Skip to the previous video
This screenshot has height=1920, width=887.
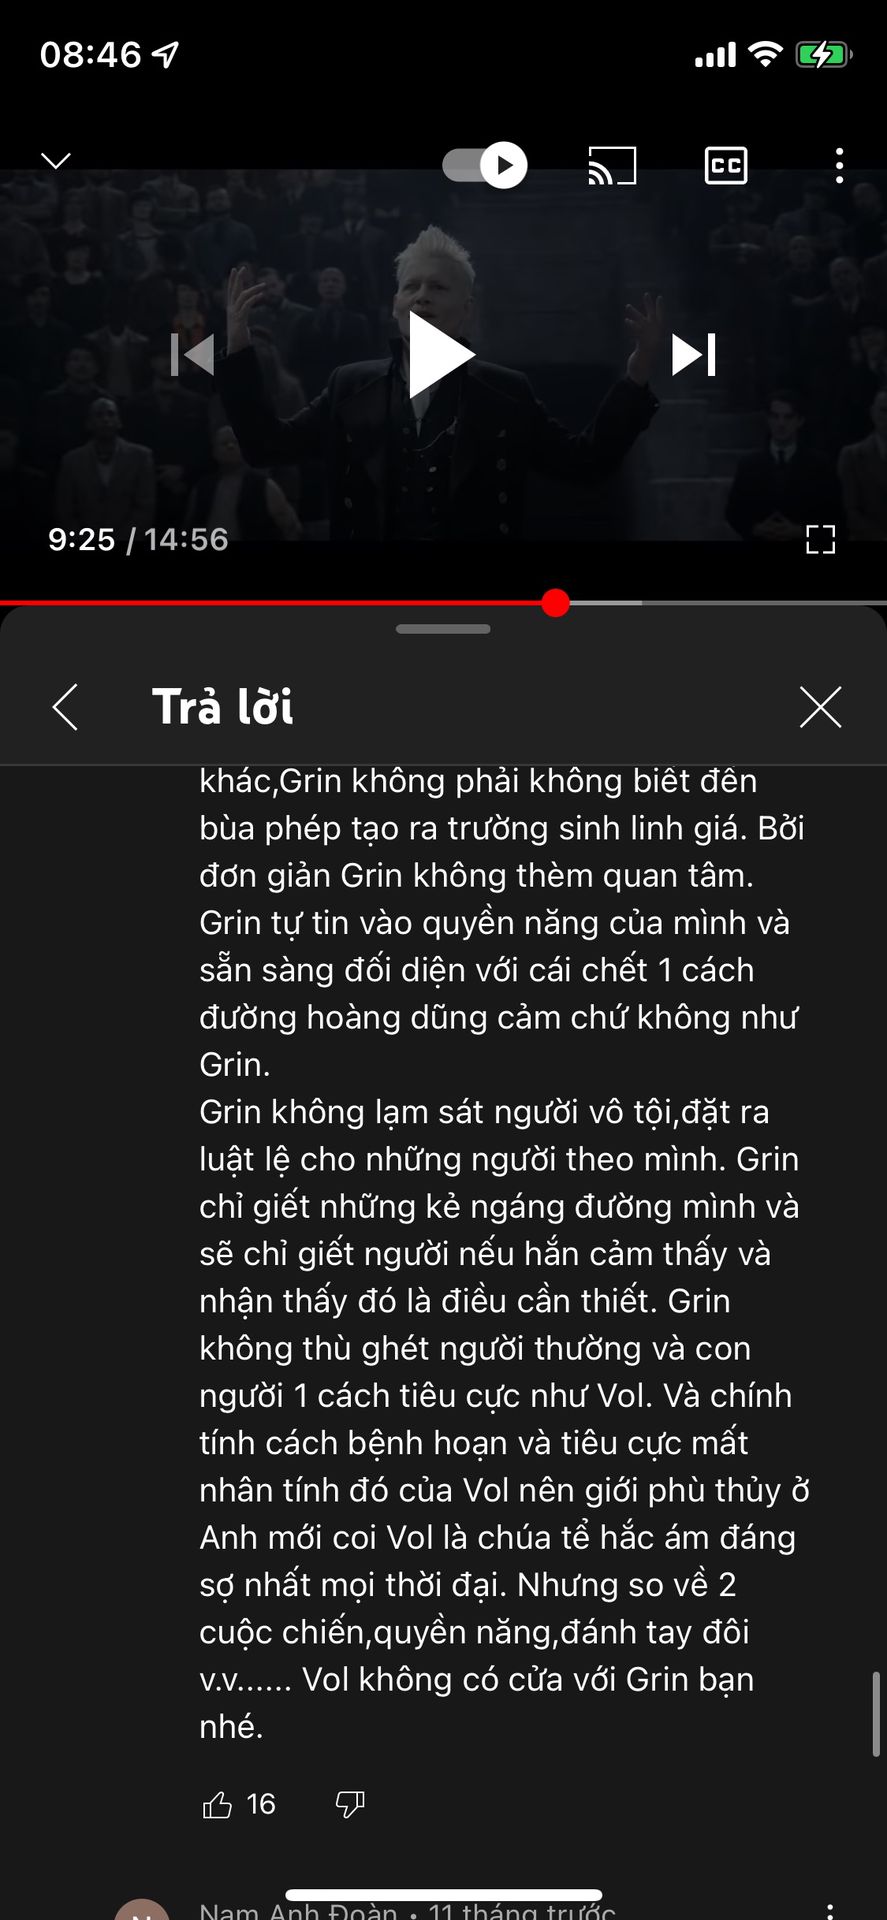click(x=193, y=354)
